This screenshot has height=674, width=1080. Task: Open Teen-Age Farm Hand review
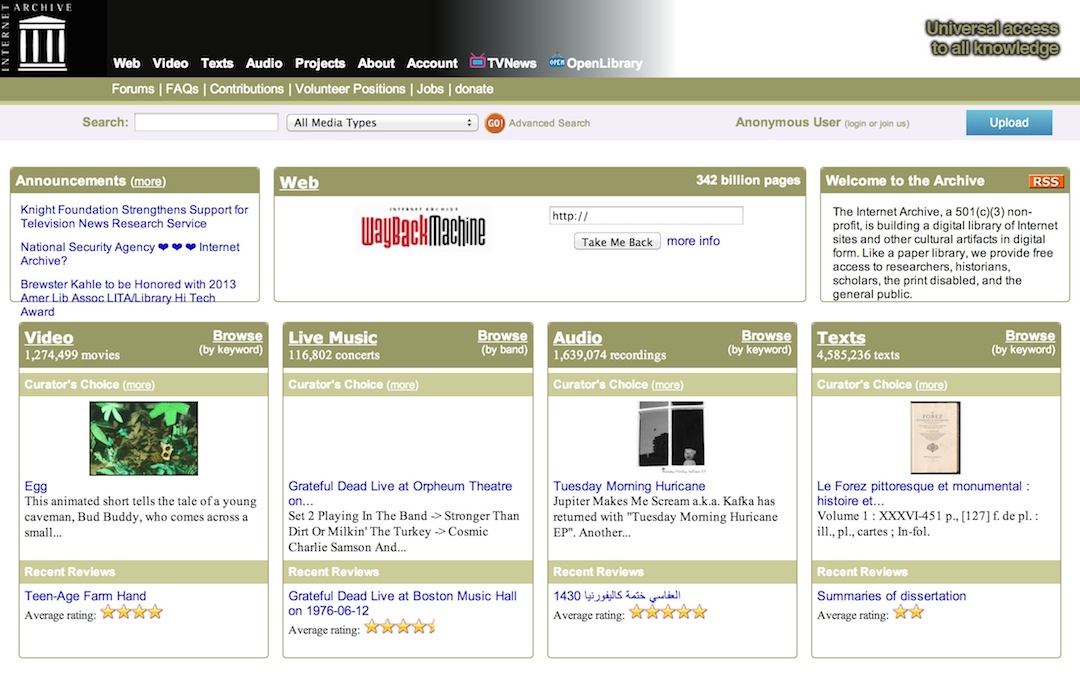(x=85, y=596)
